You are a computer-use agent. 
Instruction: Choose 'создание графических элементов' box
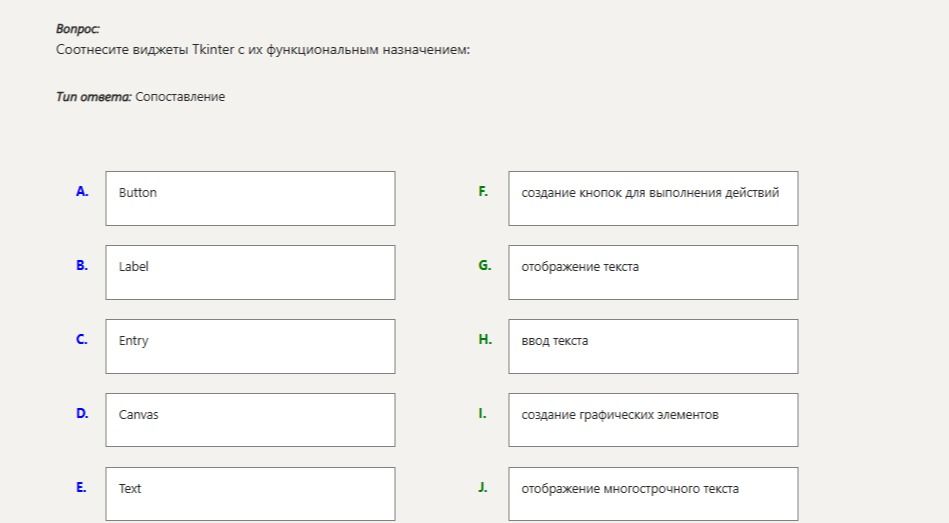653,420
